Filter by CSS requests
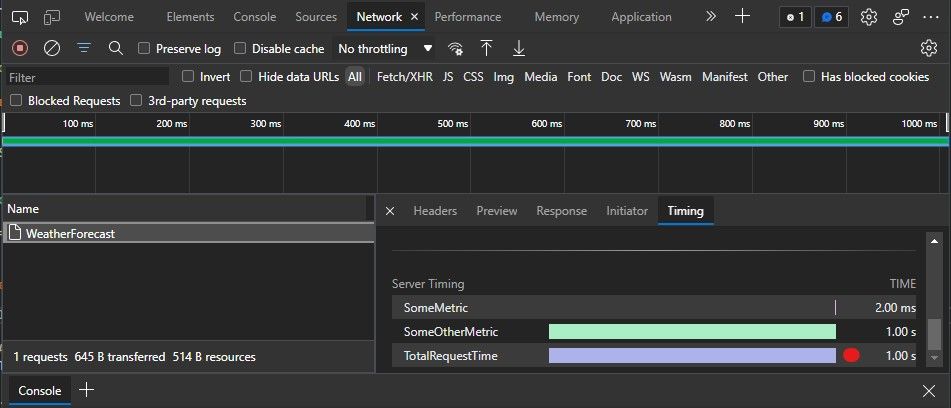951x408 pixels. tap(474, 76)
